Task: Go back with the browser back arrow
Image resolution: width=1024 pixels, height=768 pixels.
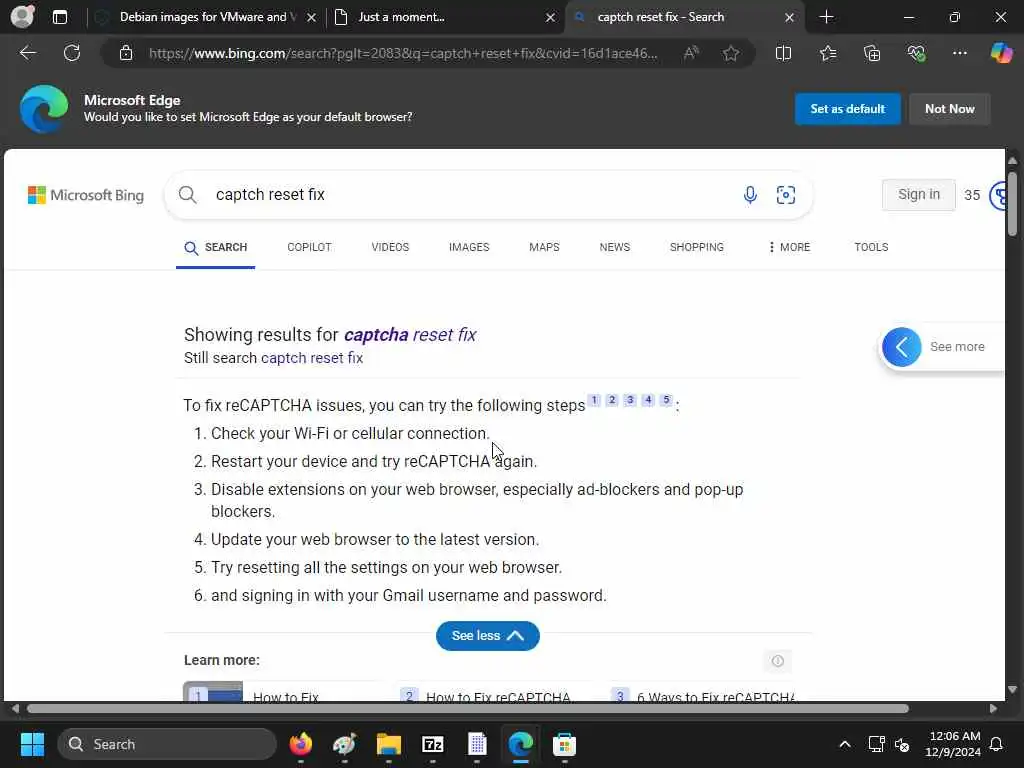Action: click(x=27, y=53)
